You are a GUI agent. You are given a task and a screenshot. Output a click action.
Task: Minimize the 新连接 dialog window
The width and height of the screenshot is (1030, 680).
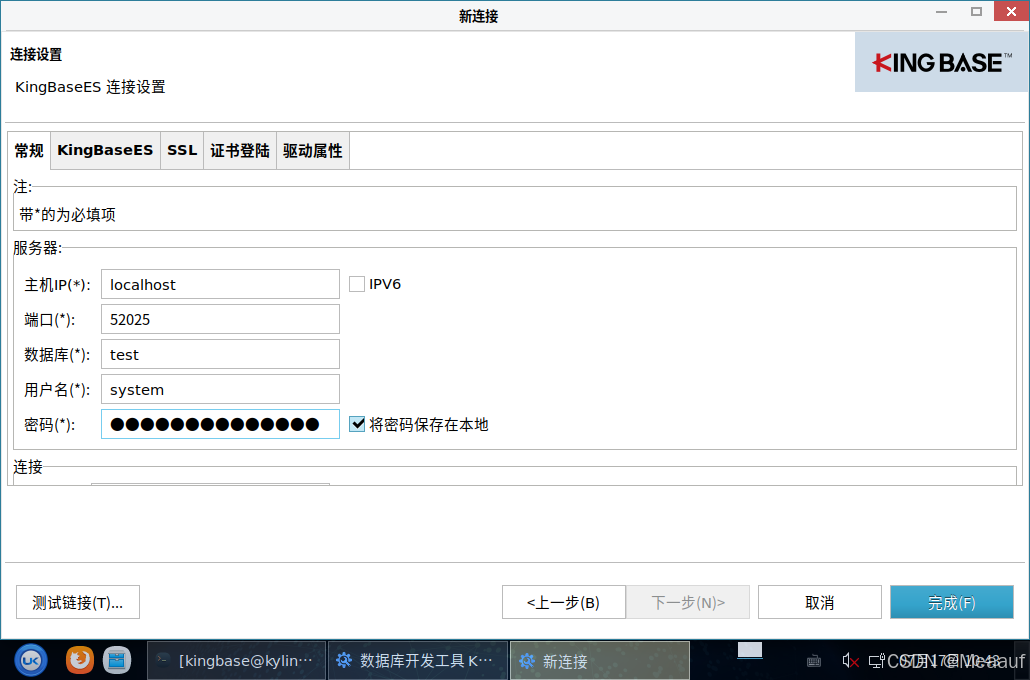[x=941, y=12]
